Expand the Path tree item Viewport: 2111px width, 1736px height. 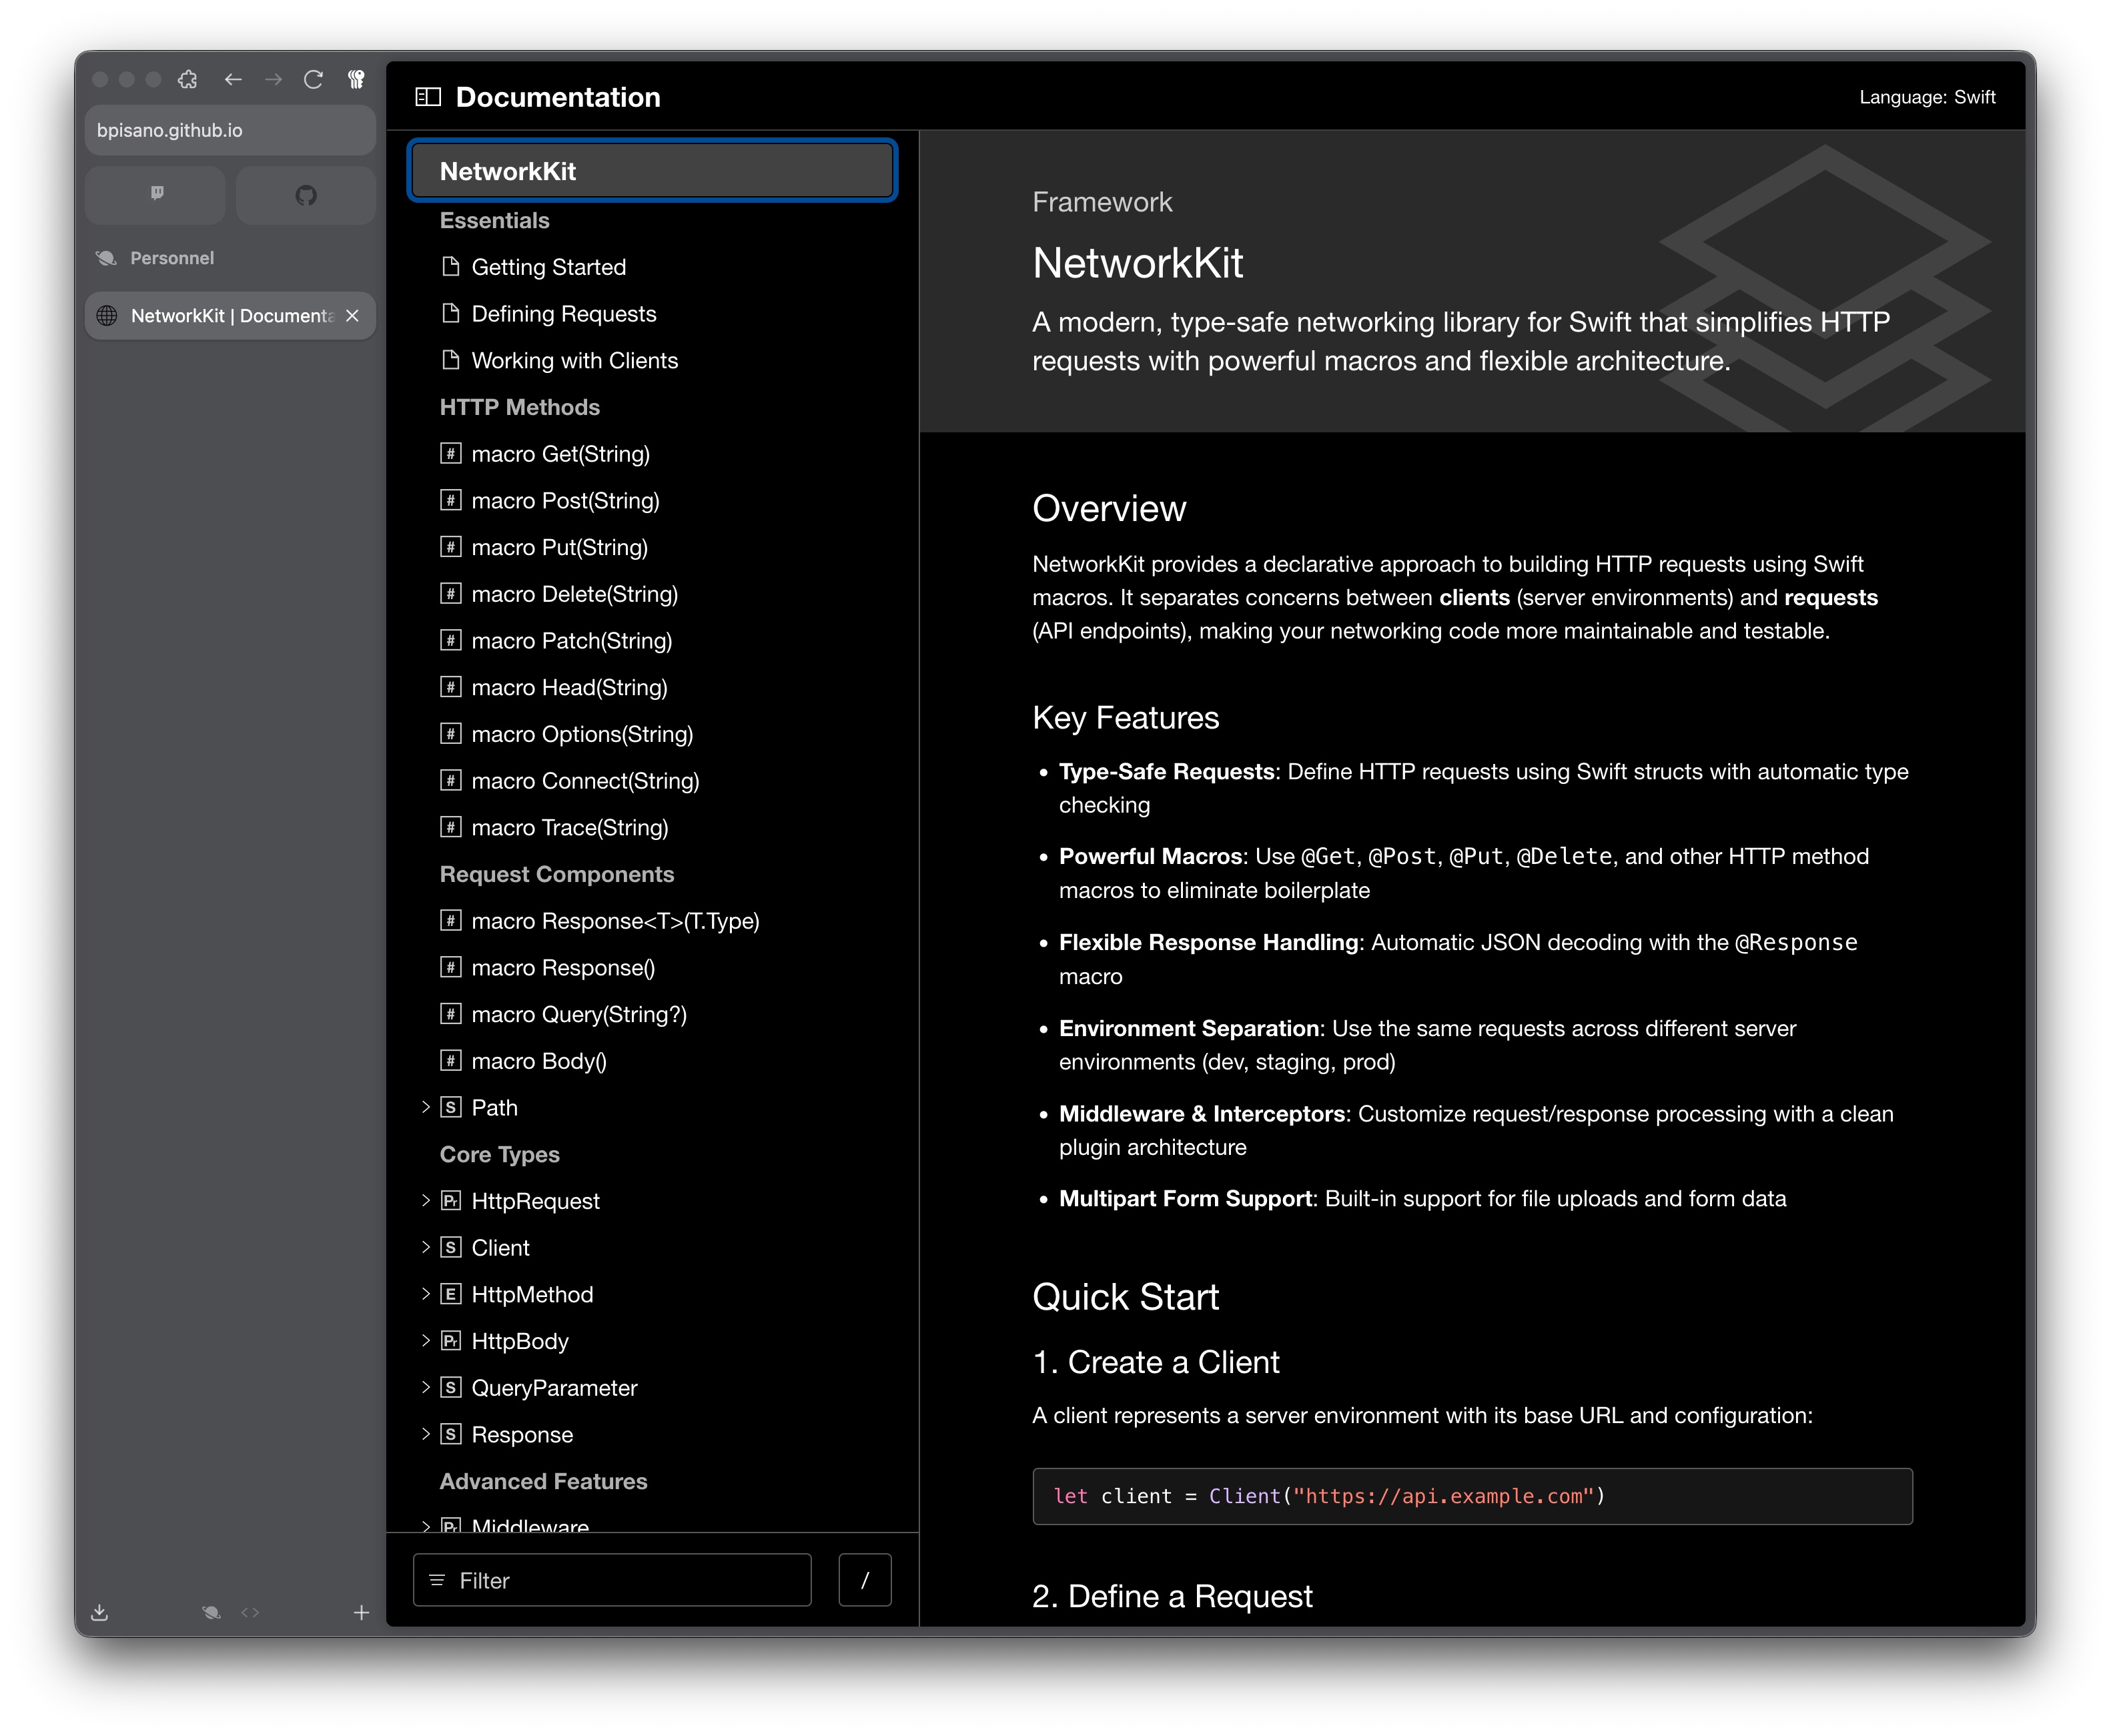tap(425, 1107)
